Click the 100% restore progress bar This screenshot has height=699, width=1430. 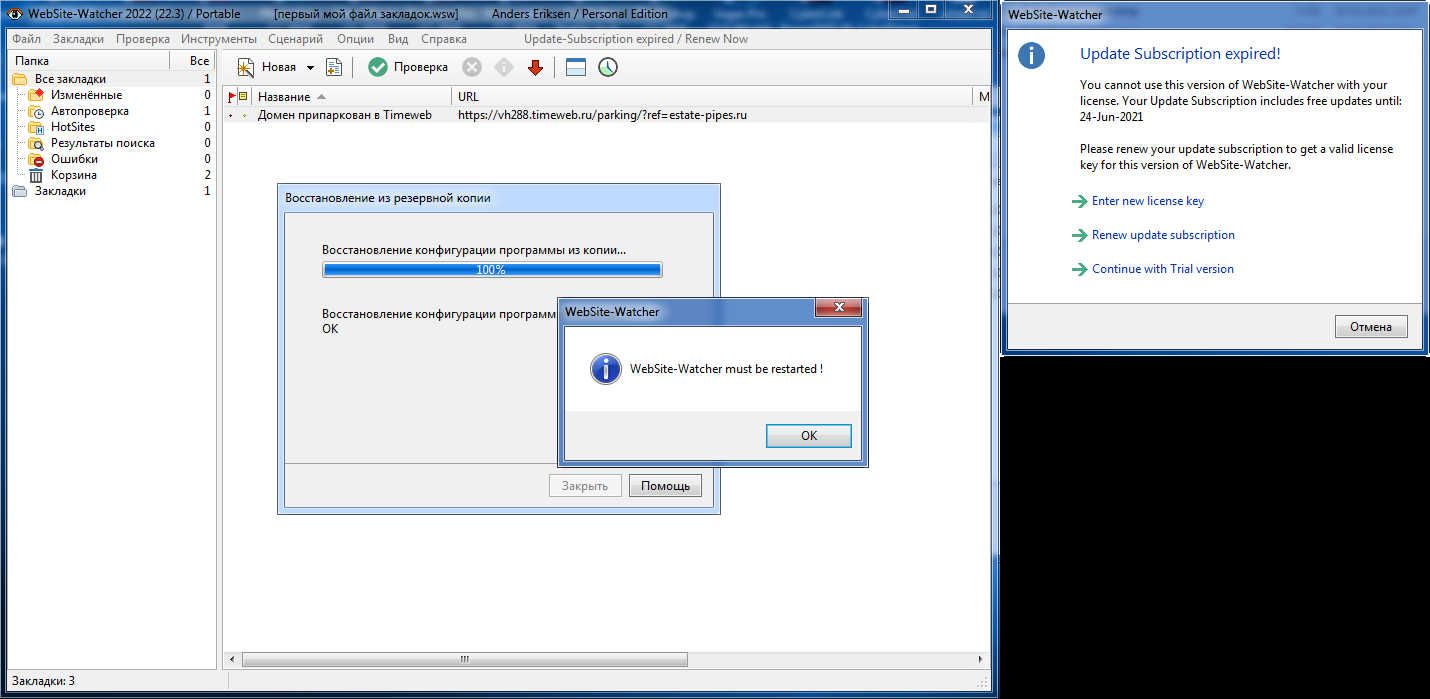pyautogui.click(x=492, y=270)
